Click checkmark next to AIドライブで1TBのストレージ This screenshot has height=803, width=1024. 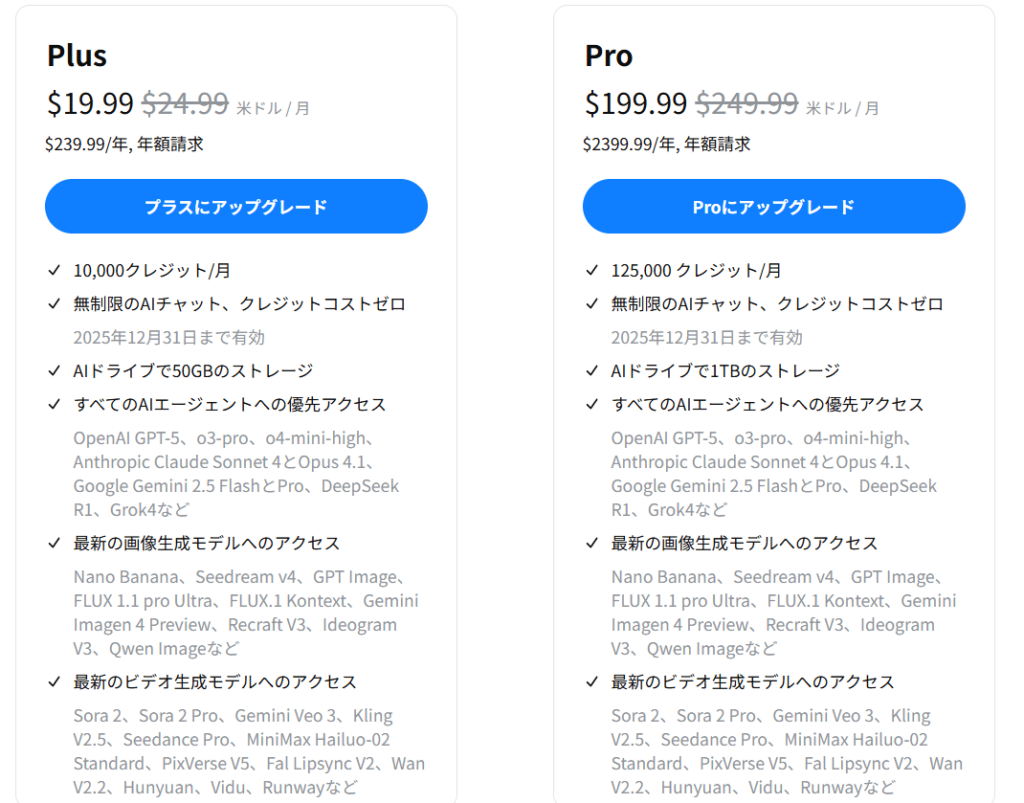coord(592,371)
